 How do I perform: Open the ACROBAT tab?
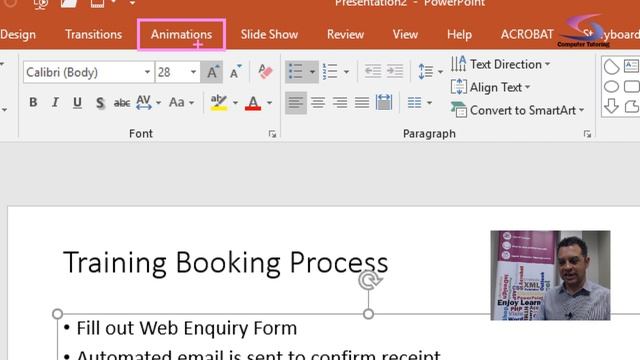coord(527,34)
